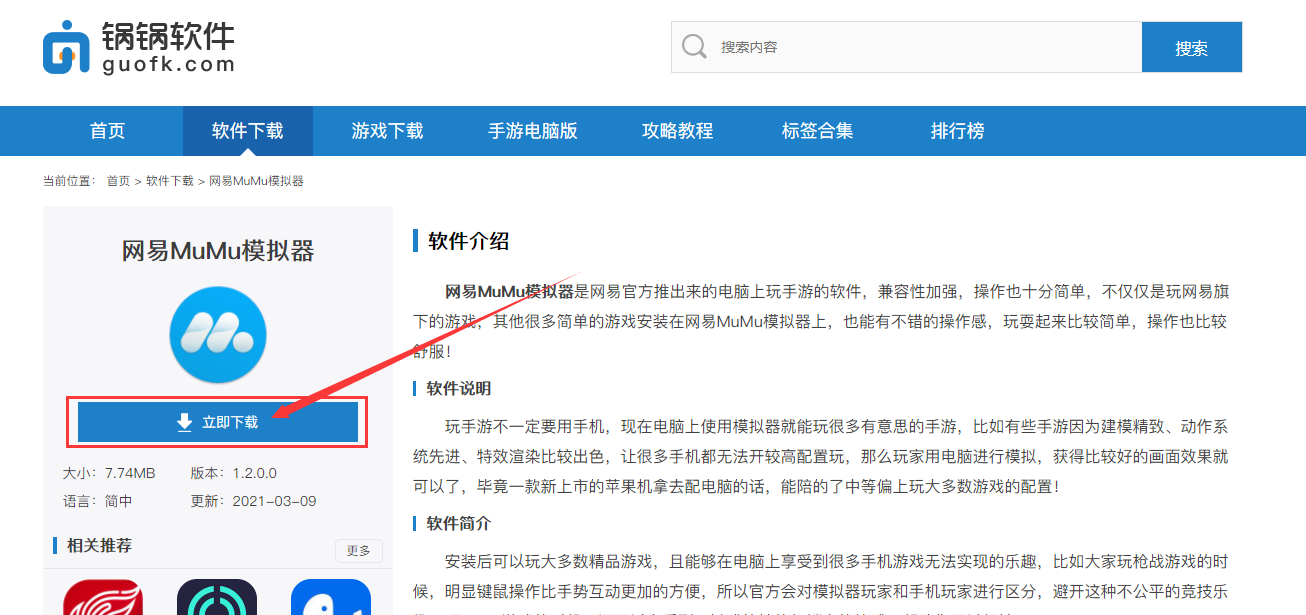
Task: Click the 软件说明 subheading
Action: point(459,388)
